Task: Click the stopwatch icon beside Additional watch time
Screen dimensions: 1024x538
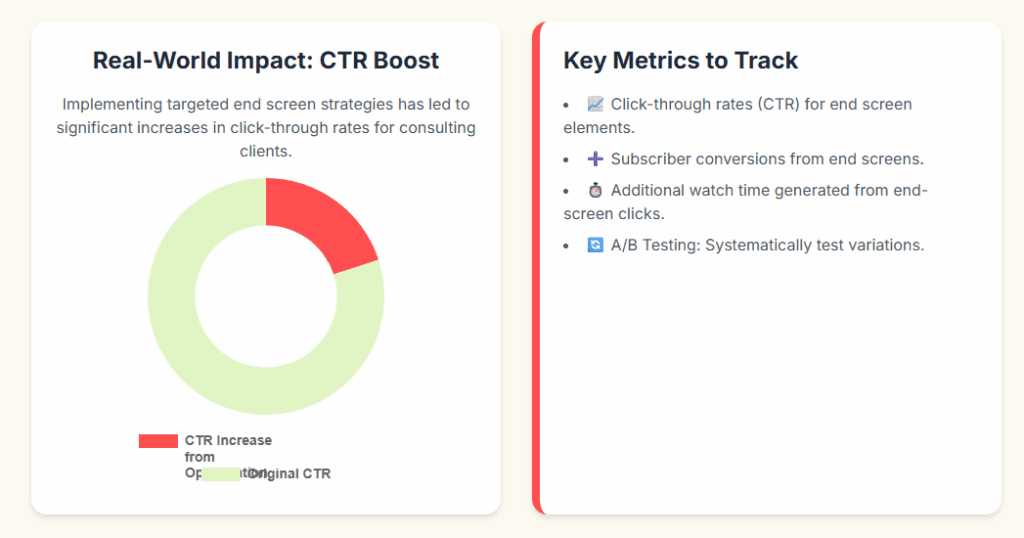Action: [595, 190]
